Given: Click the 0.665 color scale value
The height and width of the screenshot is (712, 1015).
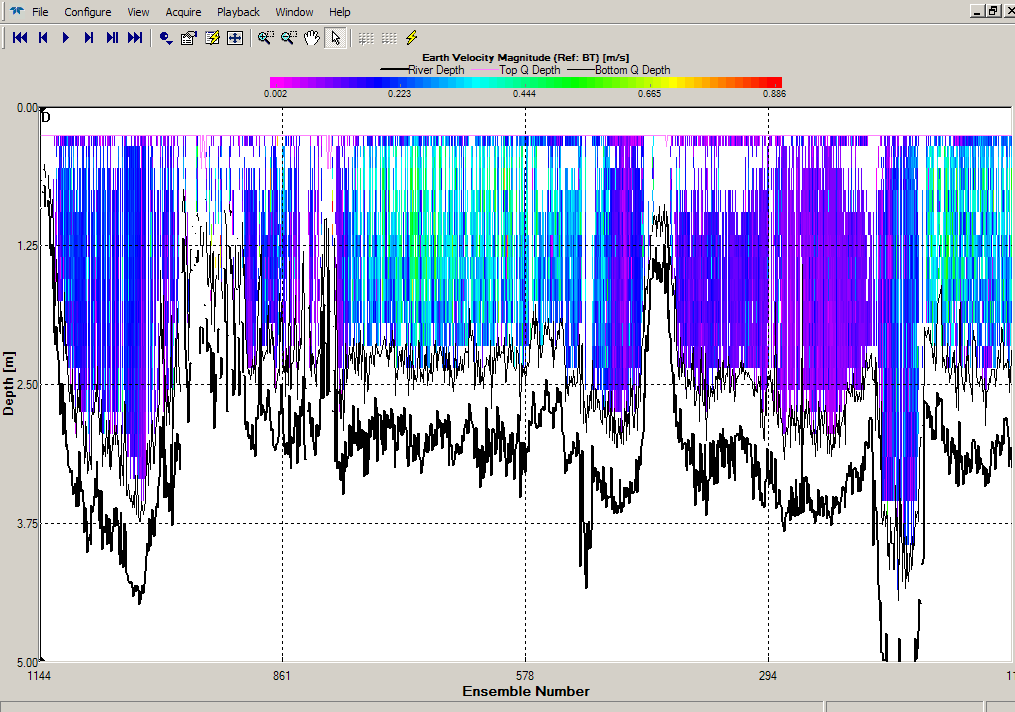Looking at the screenshot, I should [x=649, y=93].
